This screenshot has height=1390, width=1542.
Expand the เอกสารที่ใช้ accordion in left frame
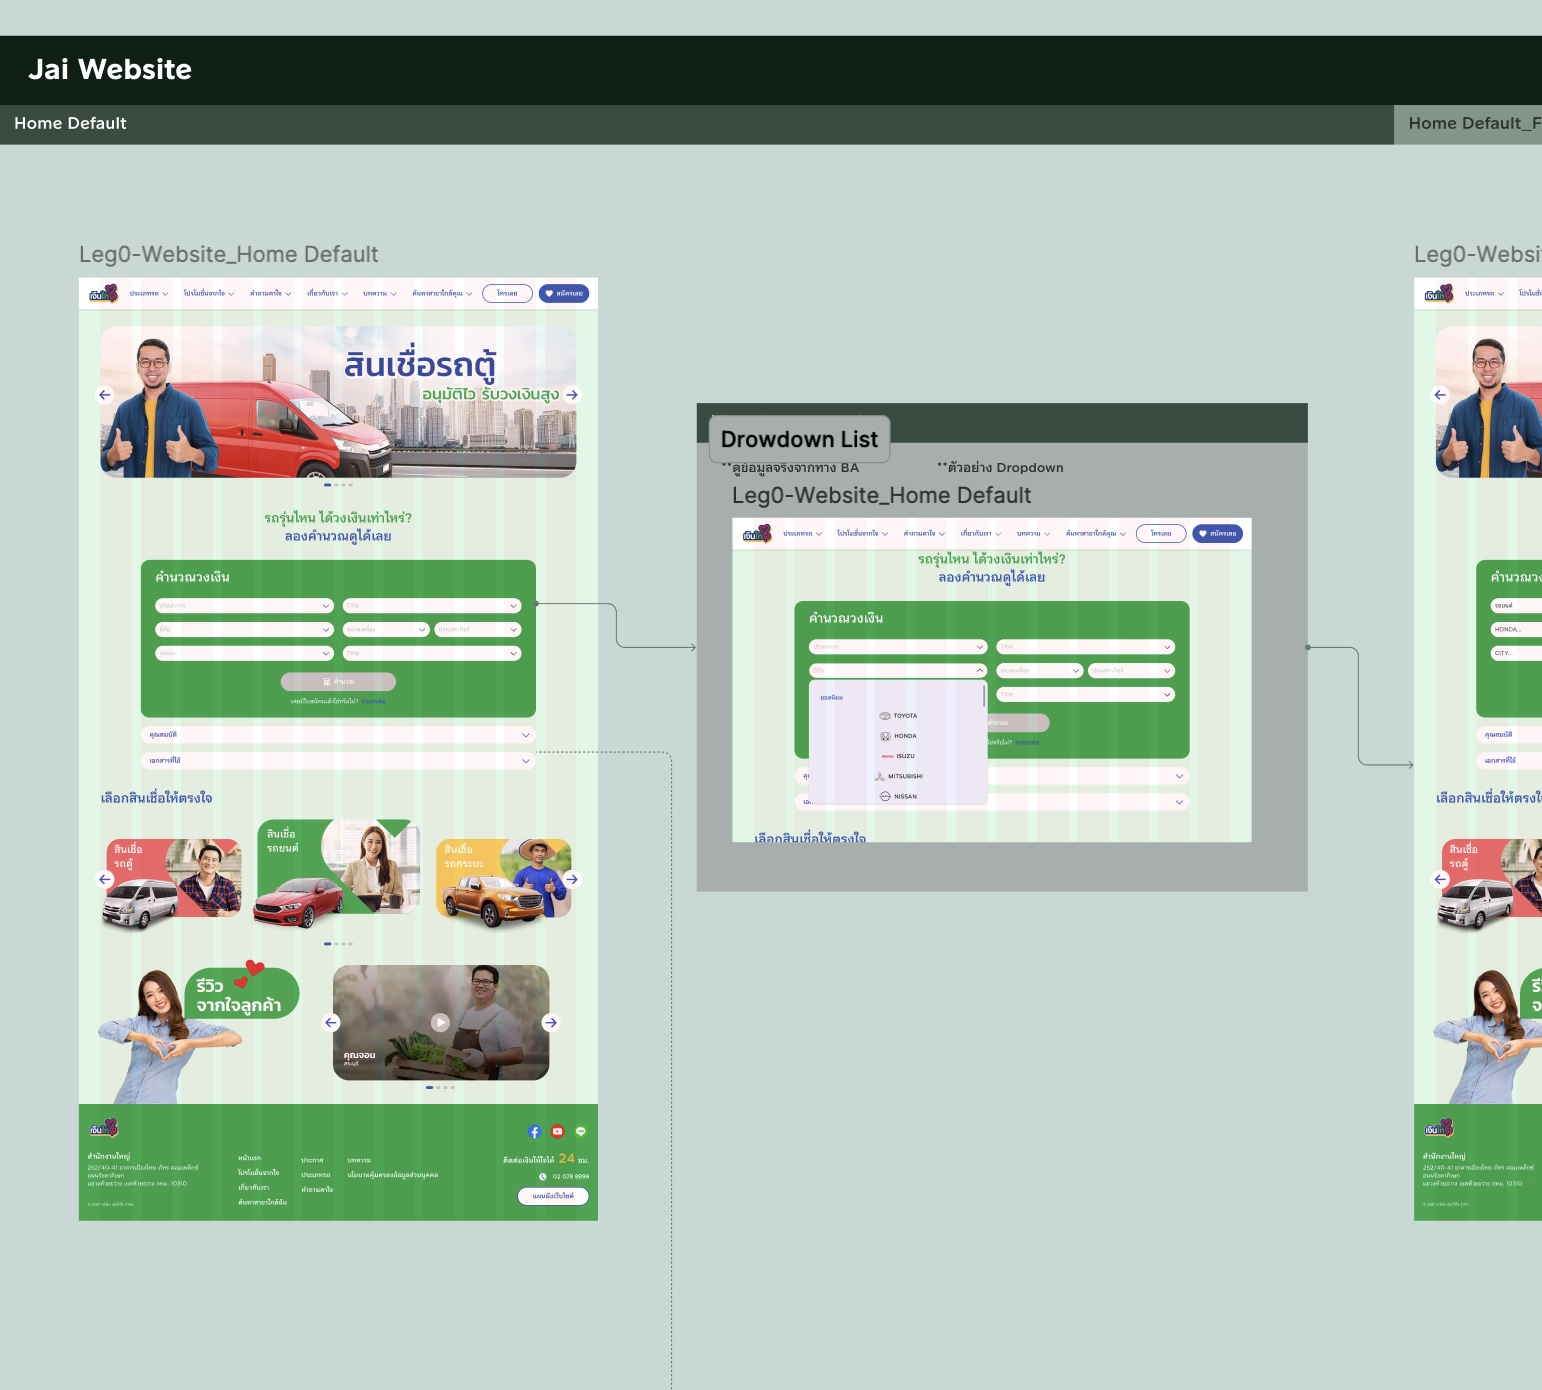pos(338,761)
